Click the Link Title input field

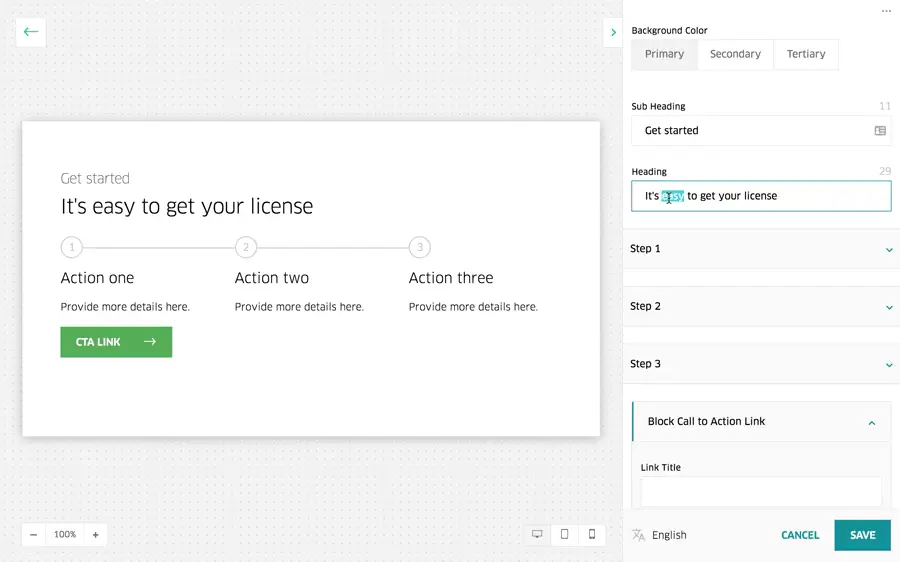pyautogui.click(x=761, y=491)
